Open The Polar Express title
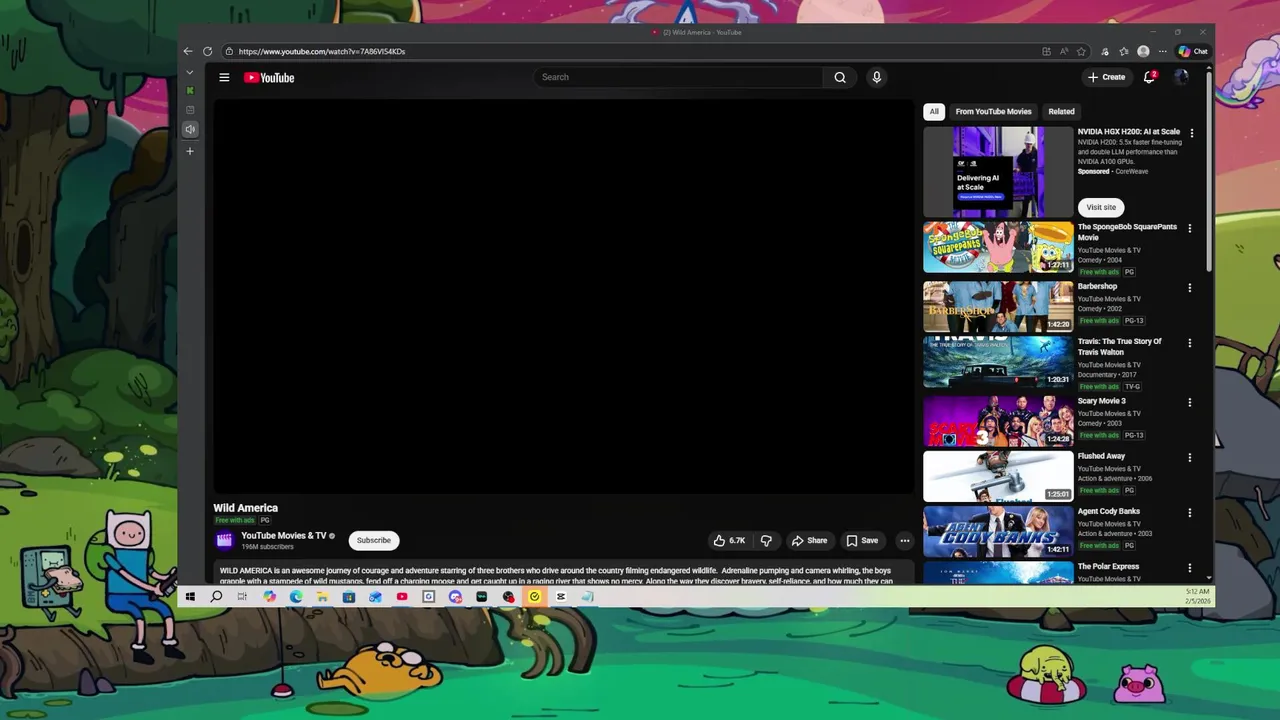The width and height of the screenshot is (1280, 720). [1108, 566]
